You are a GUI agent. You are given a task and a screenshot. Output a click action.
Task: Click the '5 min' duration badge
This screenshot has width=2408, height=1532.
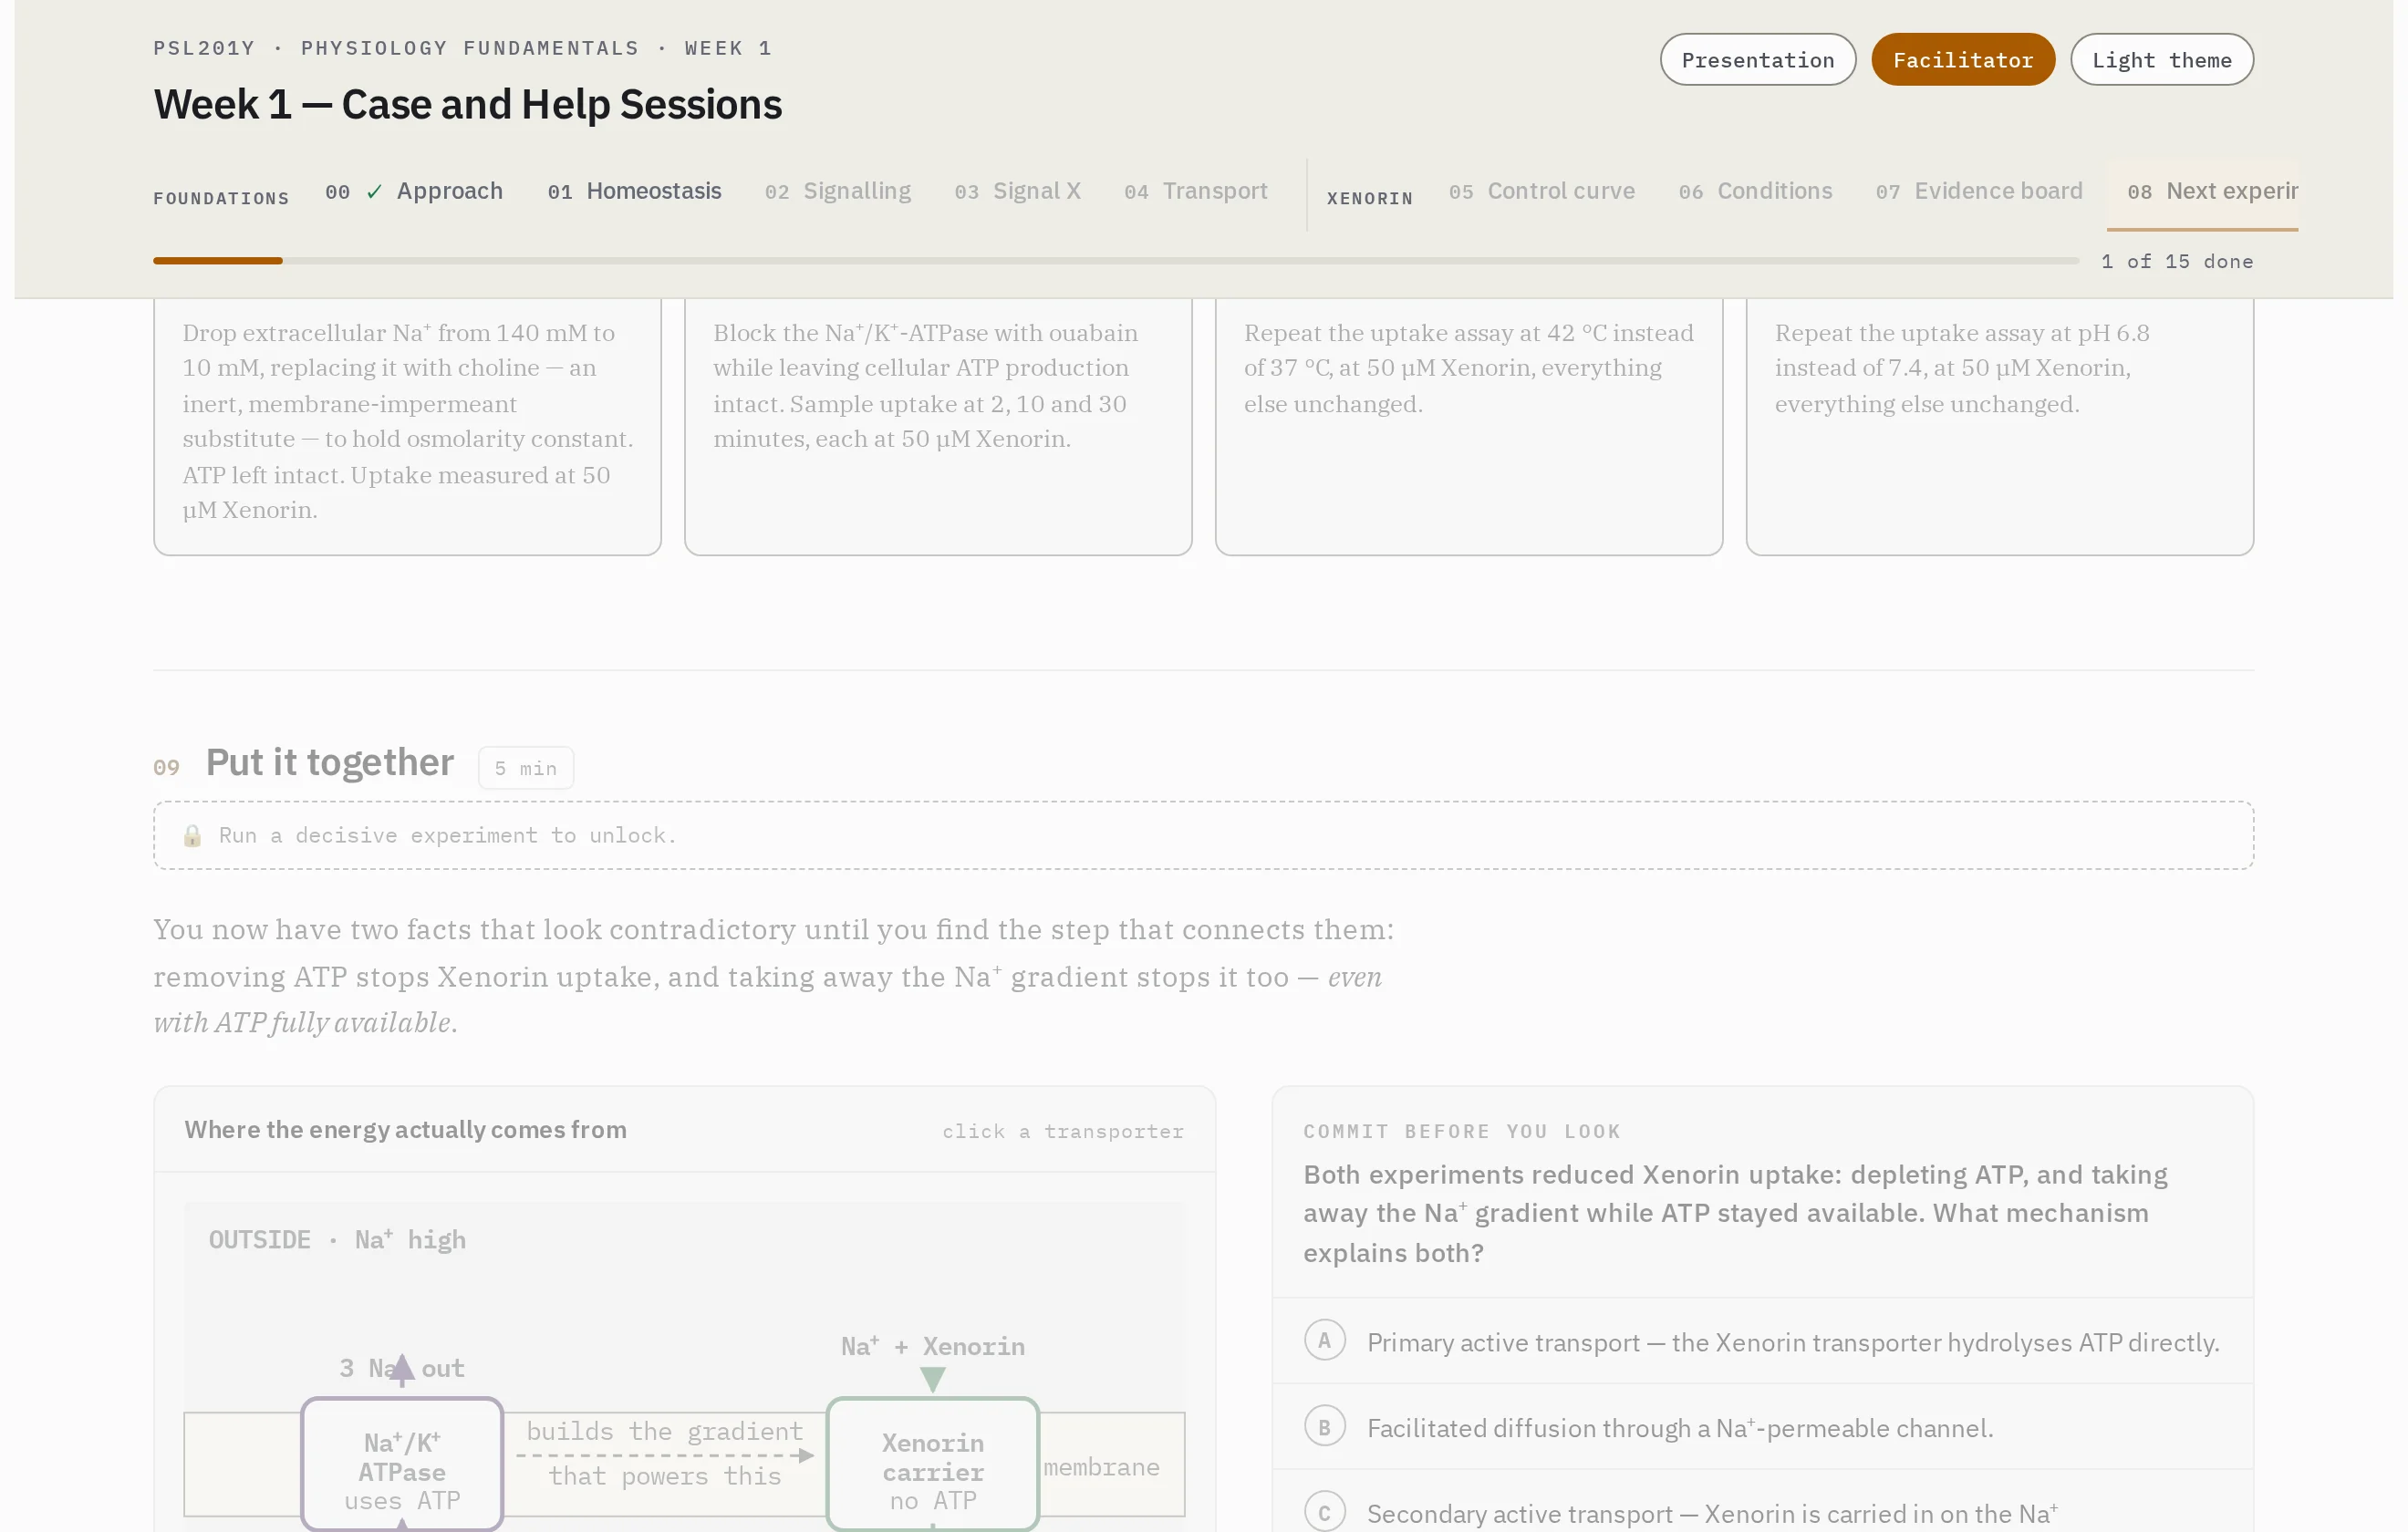coord(526,768)
